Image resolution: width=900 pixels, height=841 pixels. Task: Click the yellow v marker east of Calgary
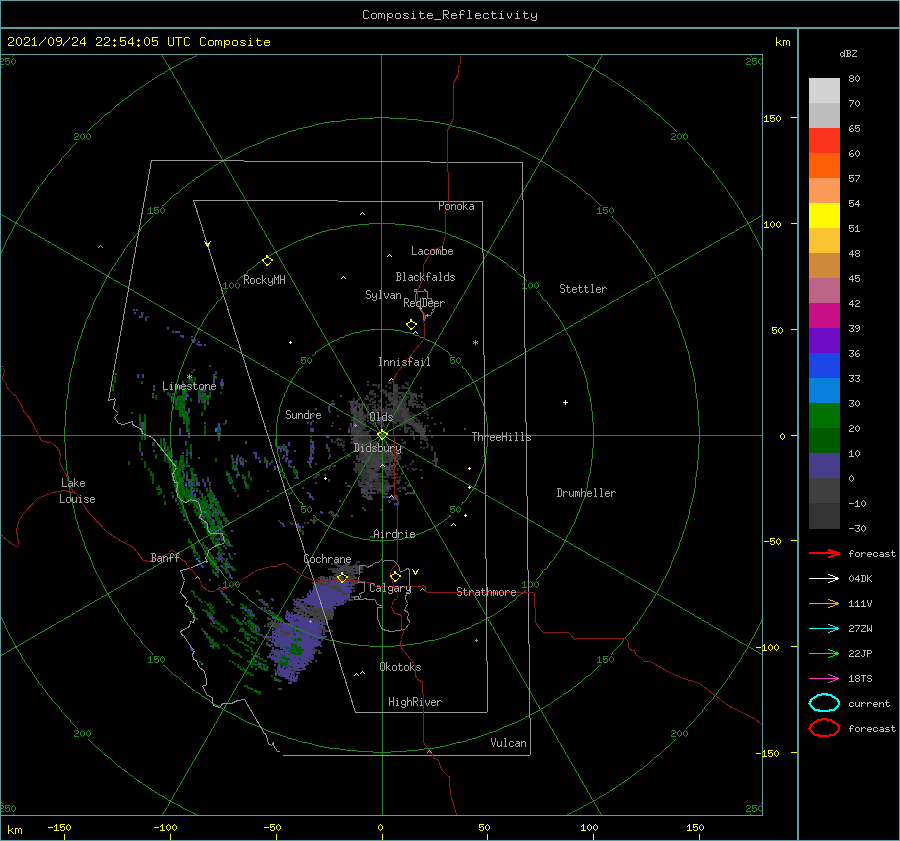pyautogui.click(x=416, y=572)
